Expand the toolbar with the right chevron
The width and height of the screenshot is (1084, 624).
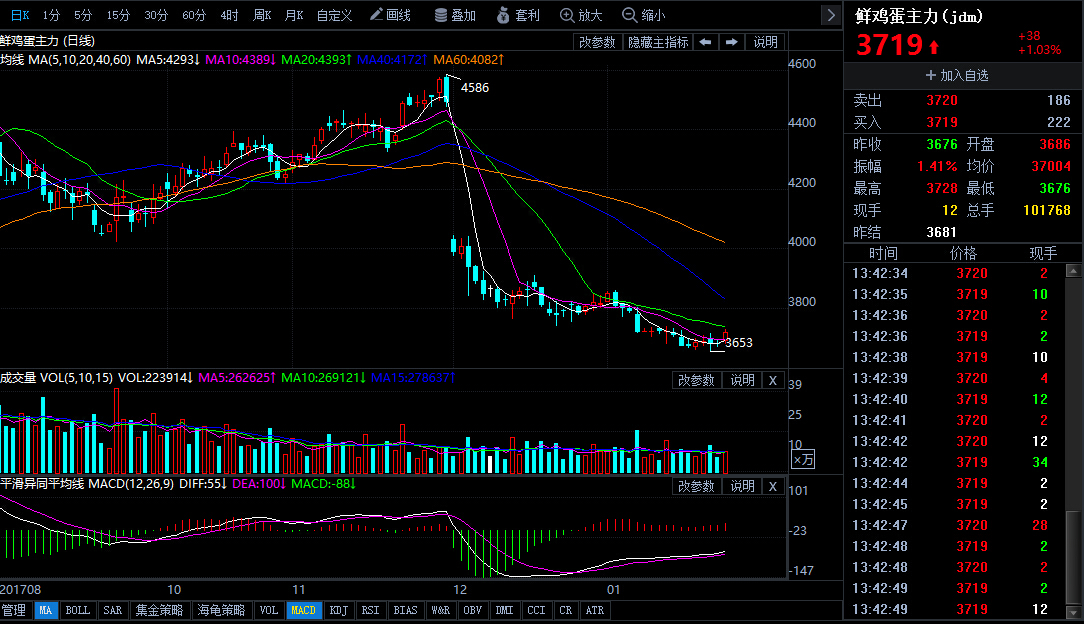click(830, 15)
